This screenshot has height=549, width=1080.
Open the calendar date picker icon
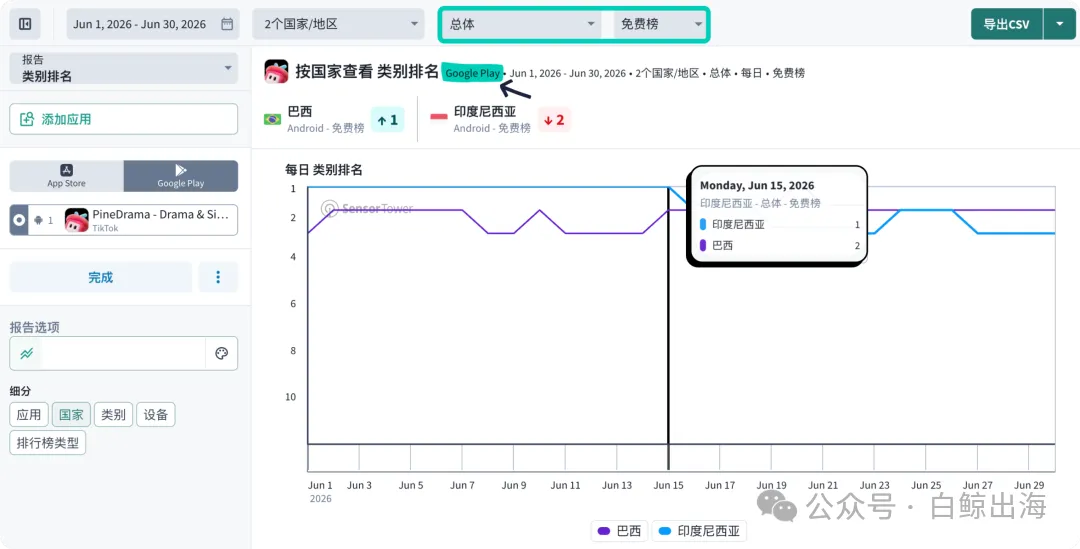227,24
